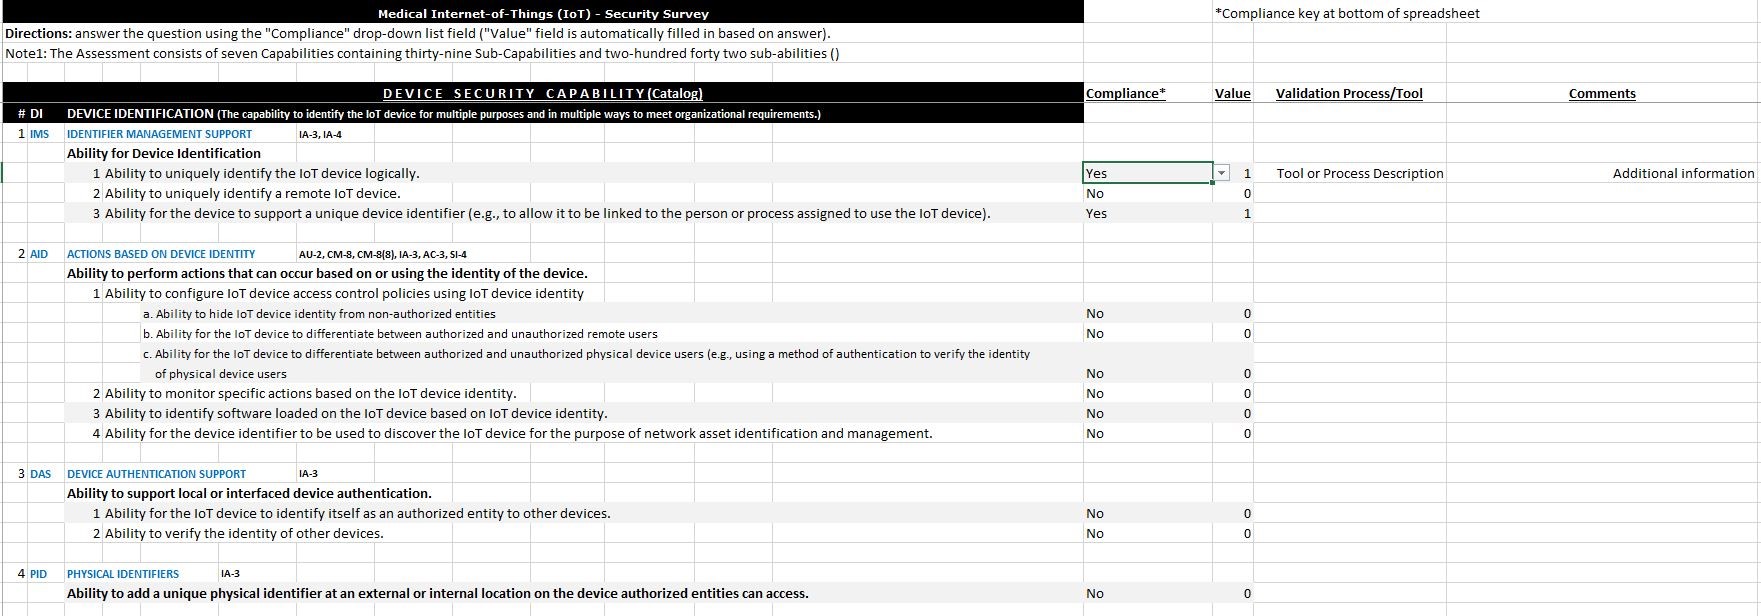Click the 'Tool or Process Description' cell
This screenshot has height=616, width=1761.
(1359, 174)
